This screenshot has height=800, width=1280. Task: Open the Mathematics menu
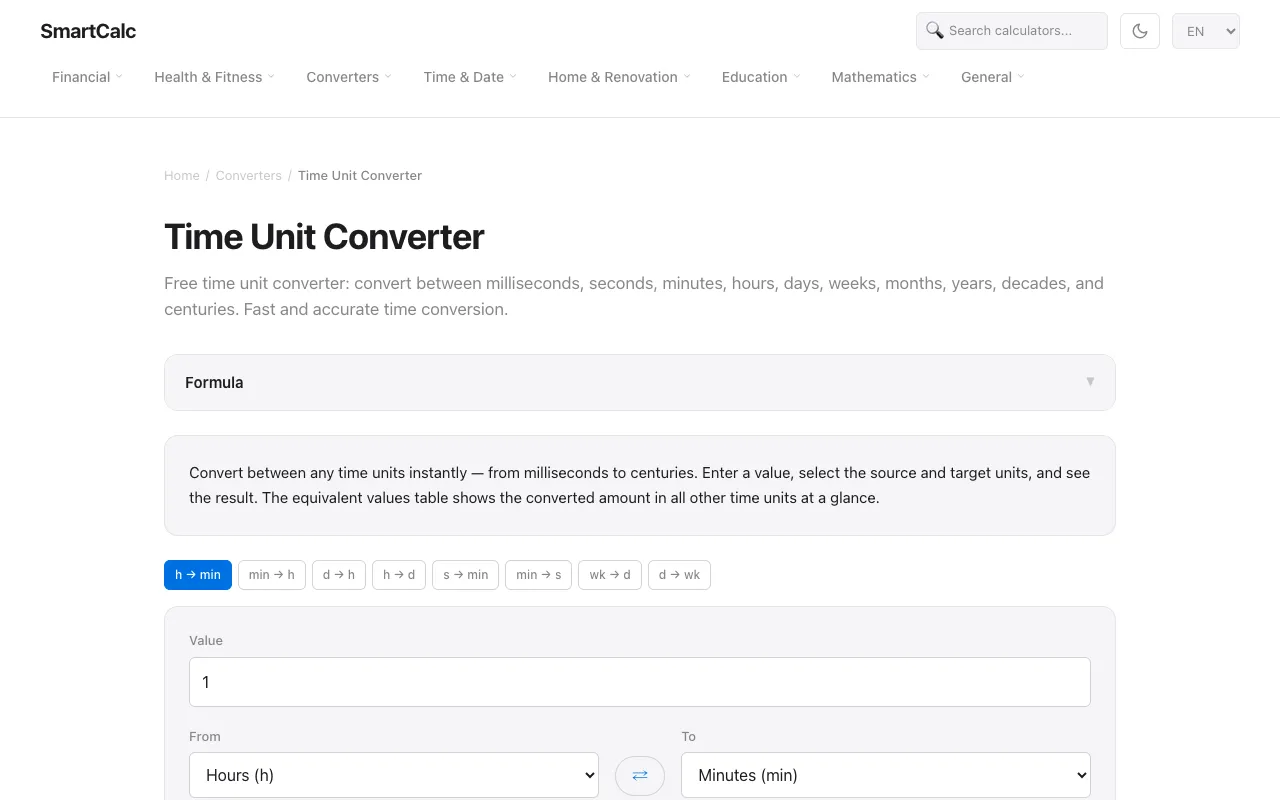[880, 77]
